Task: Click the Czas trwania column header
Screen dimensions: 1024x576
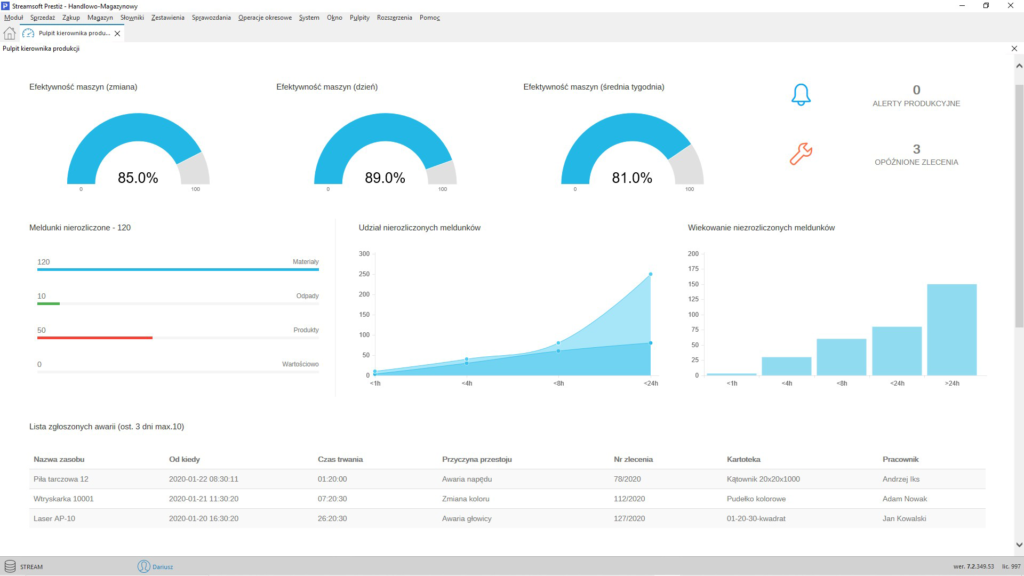Action: 340,459
